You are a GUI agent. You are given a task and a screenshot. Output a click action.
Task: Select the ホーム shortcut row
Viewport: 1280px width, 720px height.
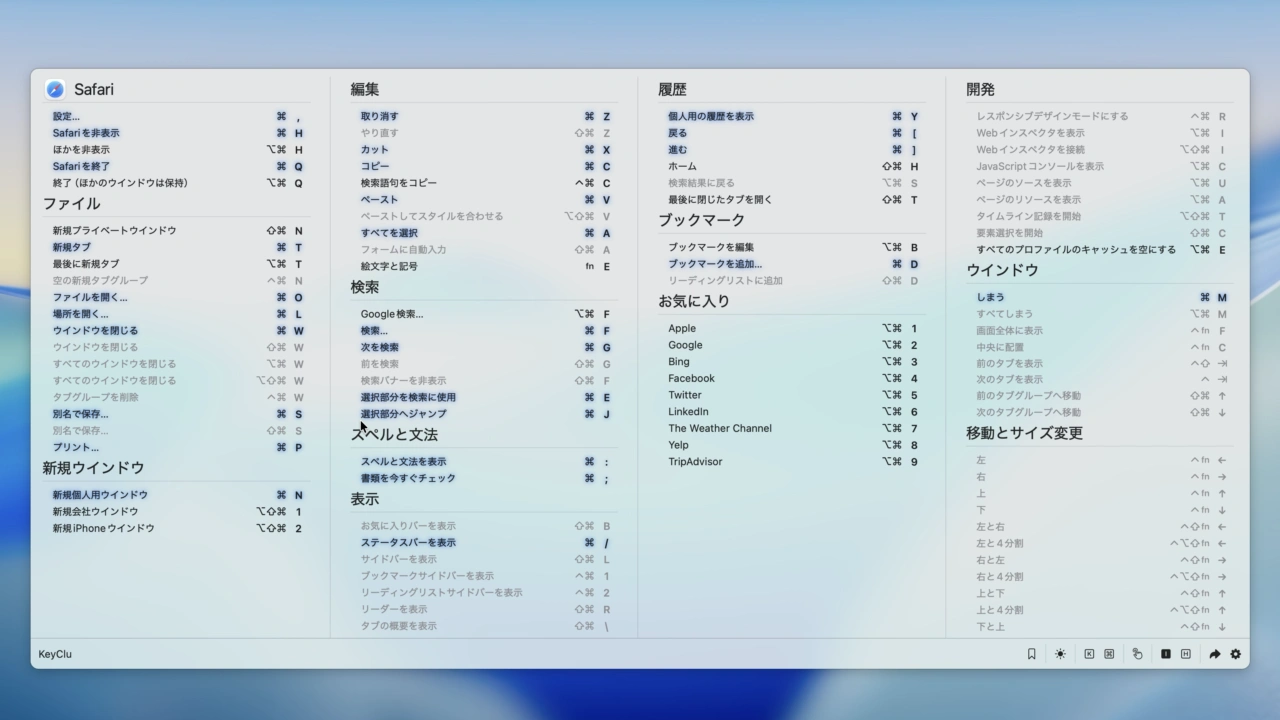[794, 166]
